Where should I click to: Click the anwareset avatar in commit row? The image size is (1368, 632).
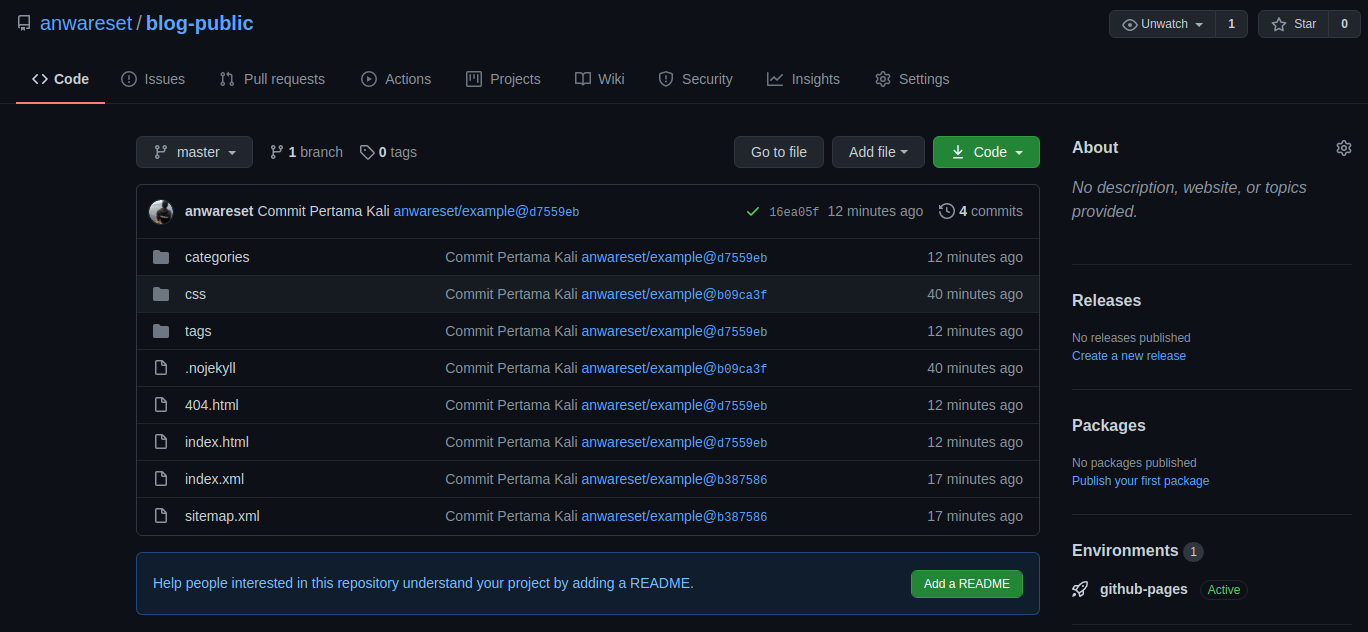click(x=161, y=212)
